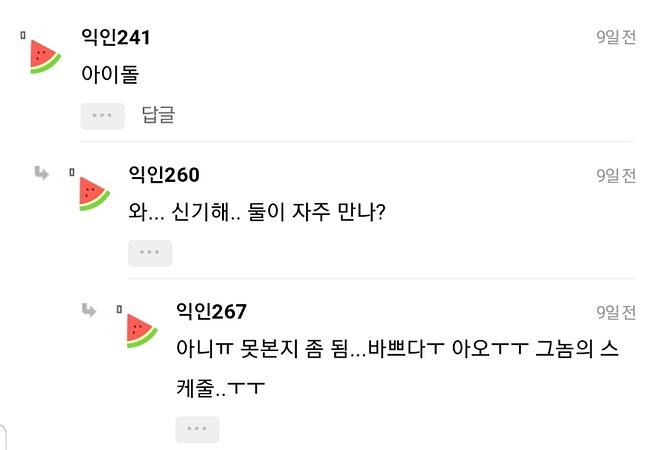Click the reply arrow icon beside 익인260

pyautogui.click(x=41, y=173)
